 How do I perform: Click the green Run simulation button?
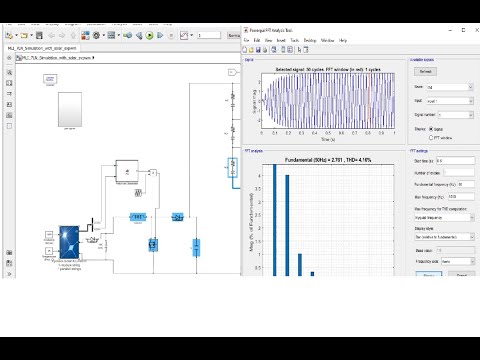coord(149,35)
